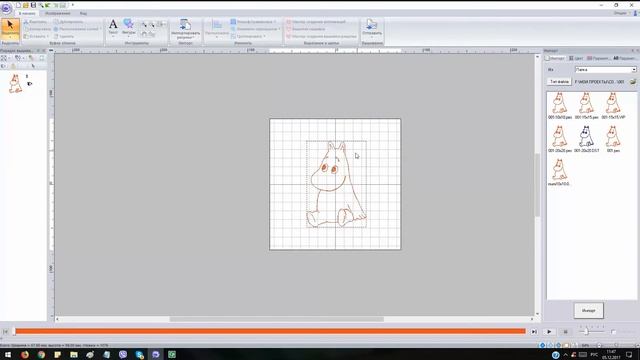This screenshot has width=640, height=360.
Task: Click the Импорт button below the thumbnails
Action: [589, 311]
